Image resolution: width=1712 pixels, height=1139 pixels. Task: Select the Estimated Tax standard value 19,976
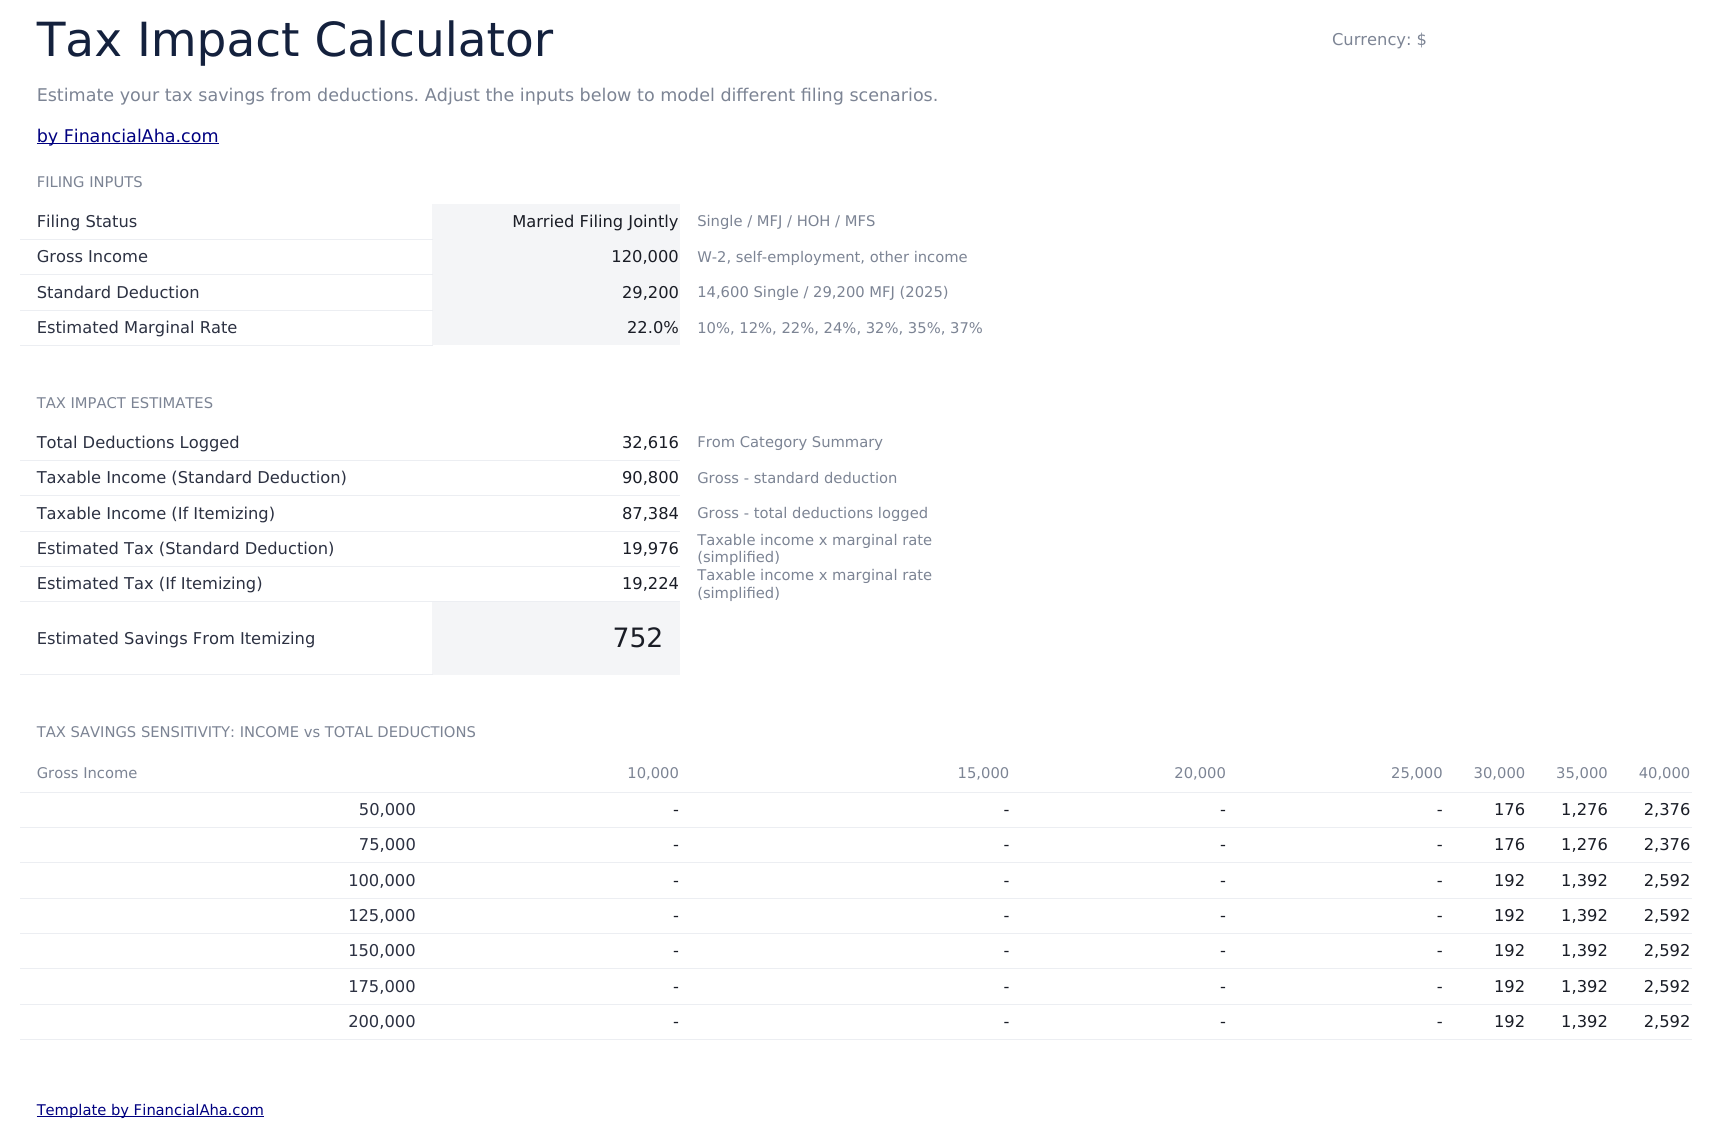[650, 549]
